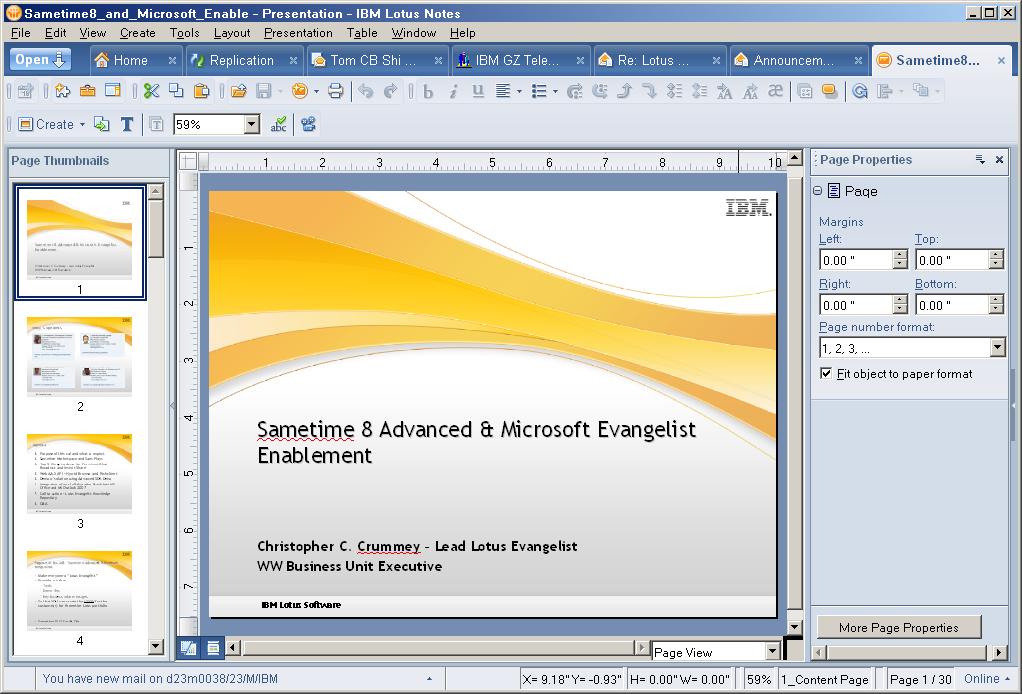Select slide 3 thumbnail
Screen dimensions: 1022x694
click(x=80, y=474)
